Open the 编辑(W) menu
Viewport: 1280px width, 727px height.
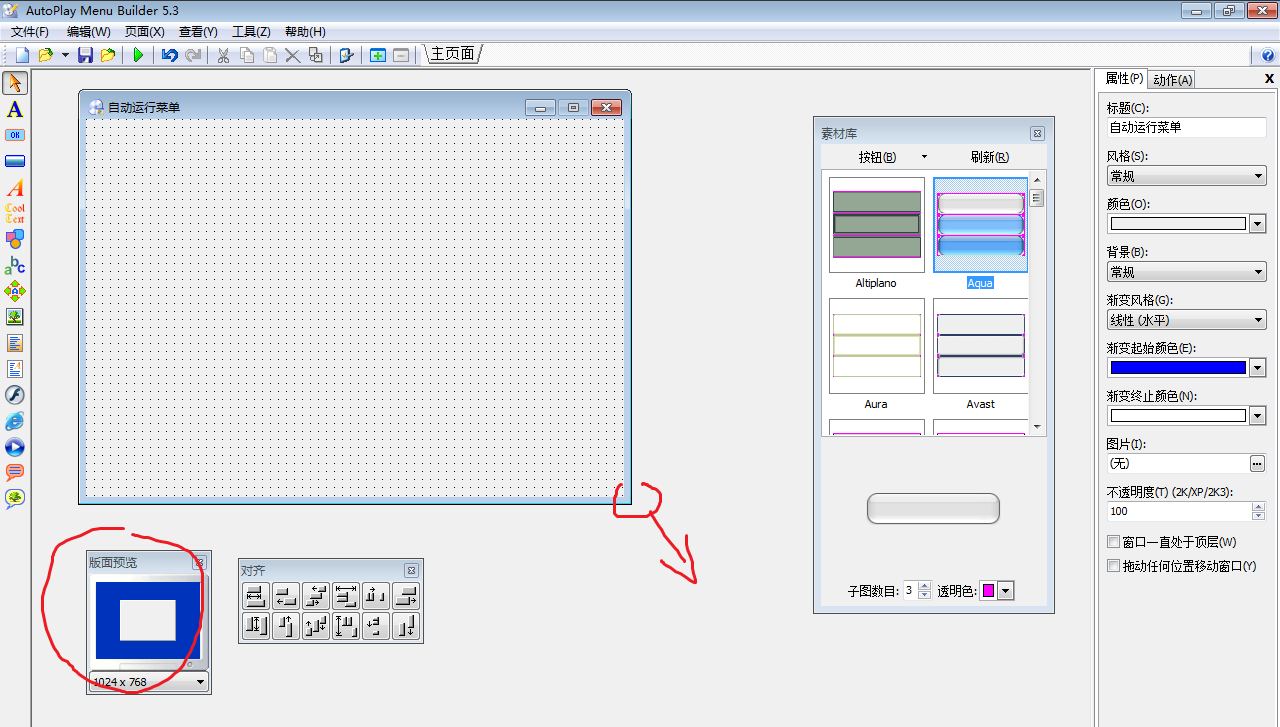(x=89, y=32)
